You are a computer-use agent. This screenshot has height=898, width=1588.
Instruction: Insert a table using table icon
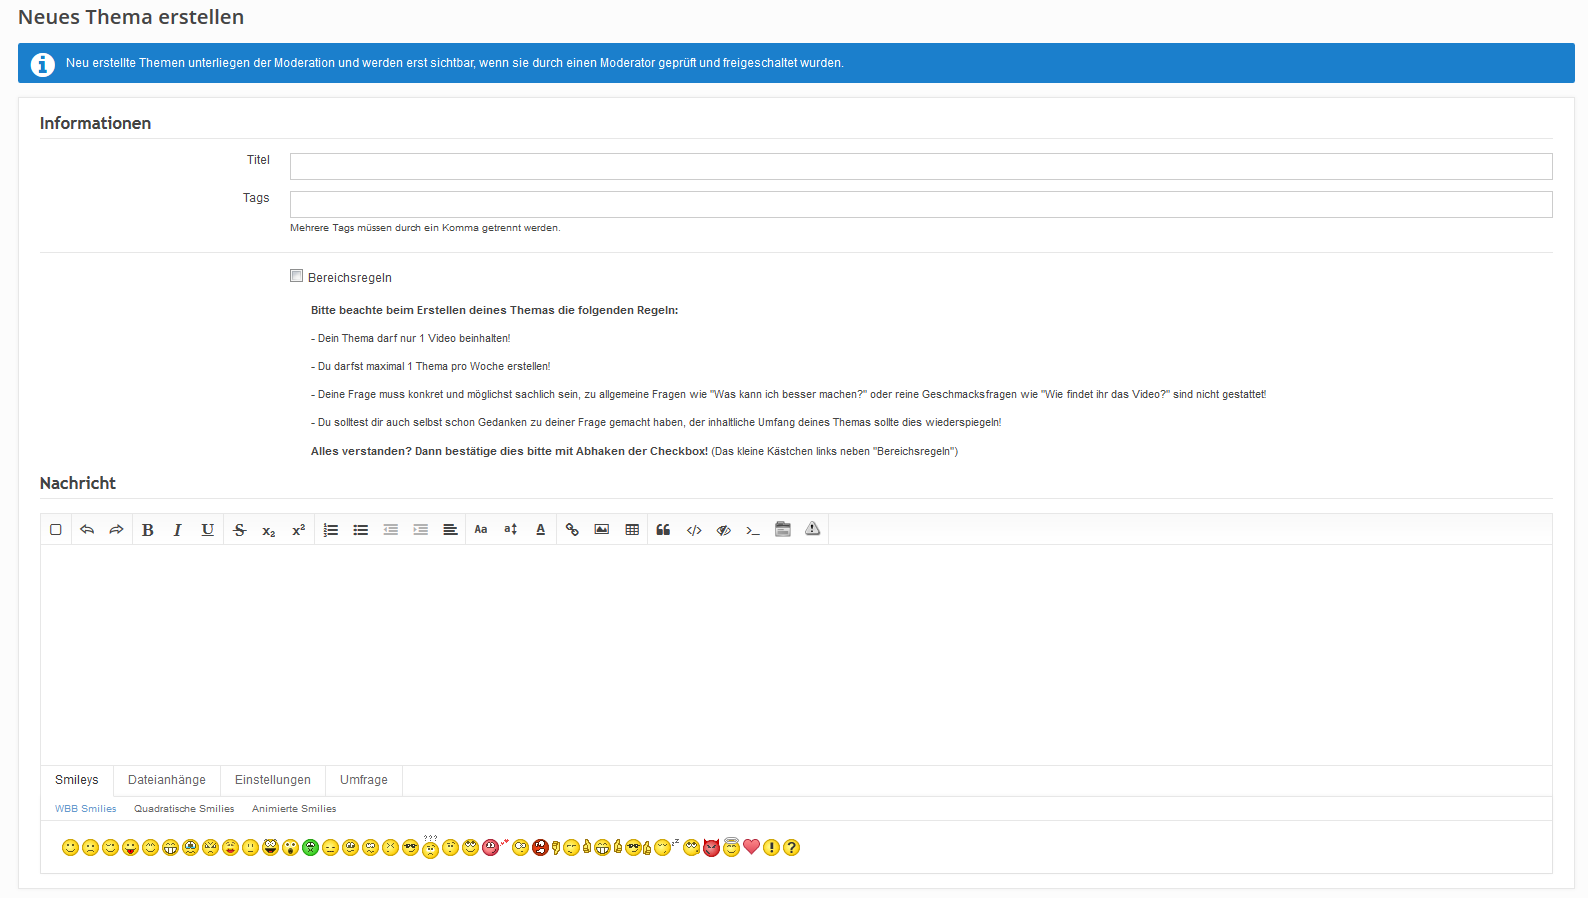click(632, 530)
